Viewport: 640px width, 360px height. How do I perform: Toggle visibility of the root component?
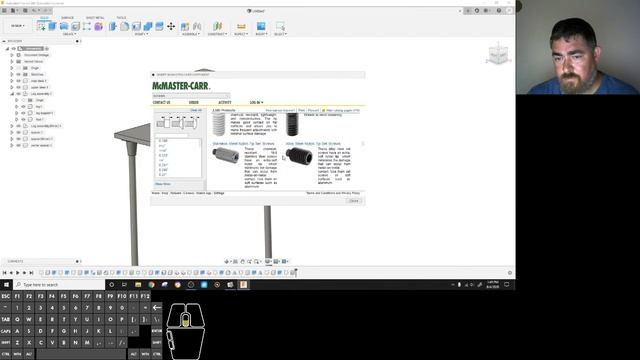13,49
